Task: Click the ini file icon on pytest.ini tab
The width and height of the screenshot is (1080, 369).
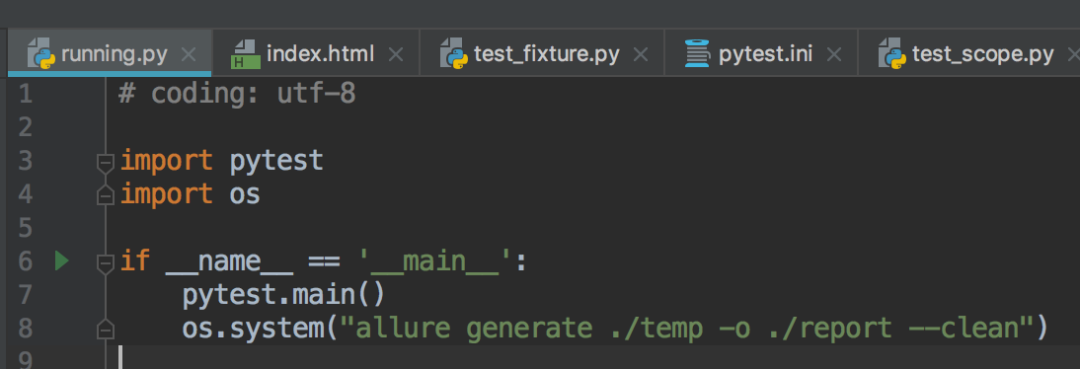Action: tap(697, 54)
